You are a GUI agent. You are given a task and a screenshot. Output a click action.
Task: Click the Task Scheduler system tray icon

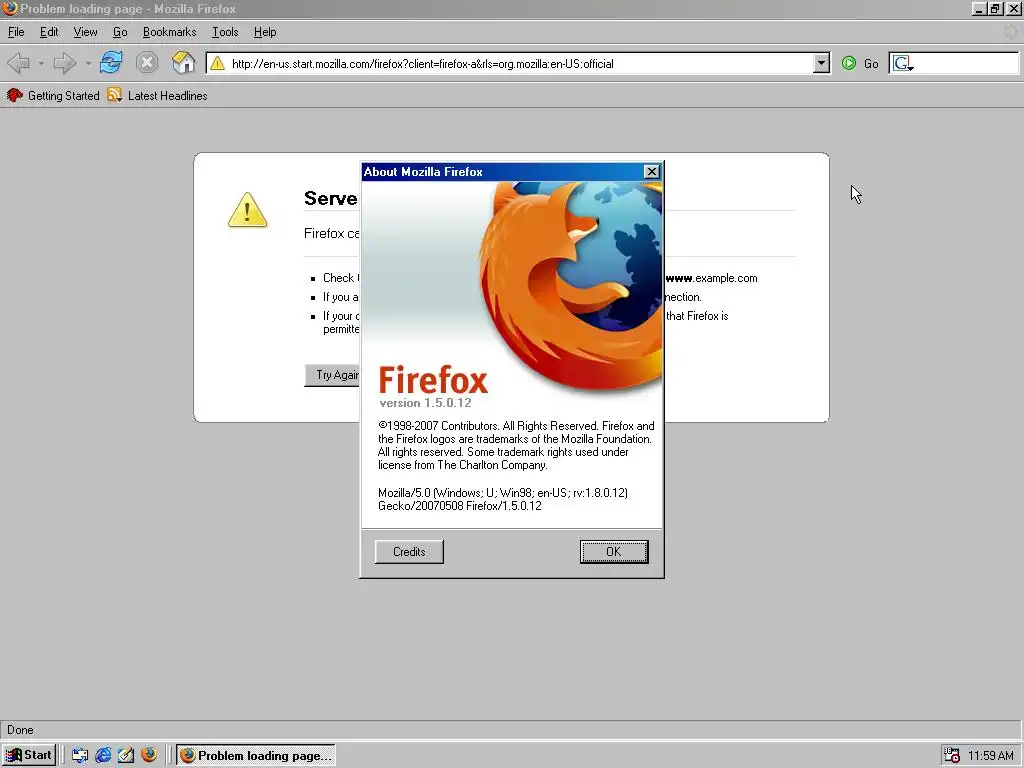952,755
